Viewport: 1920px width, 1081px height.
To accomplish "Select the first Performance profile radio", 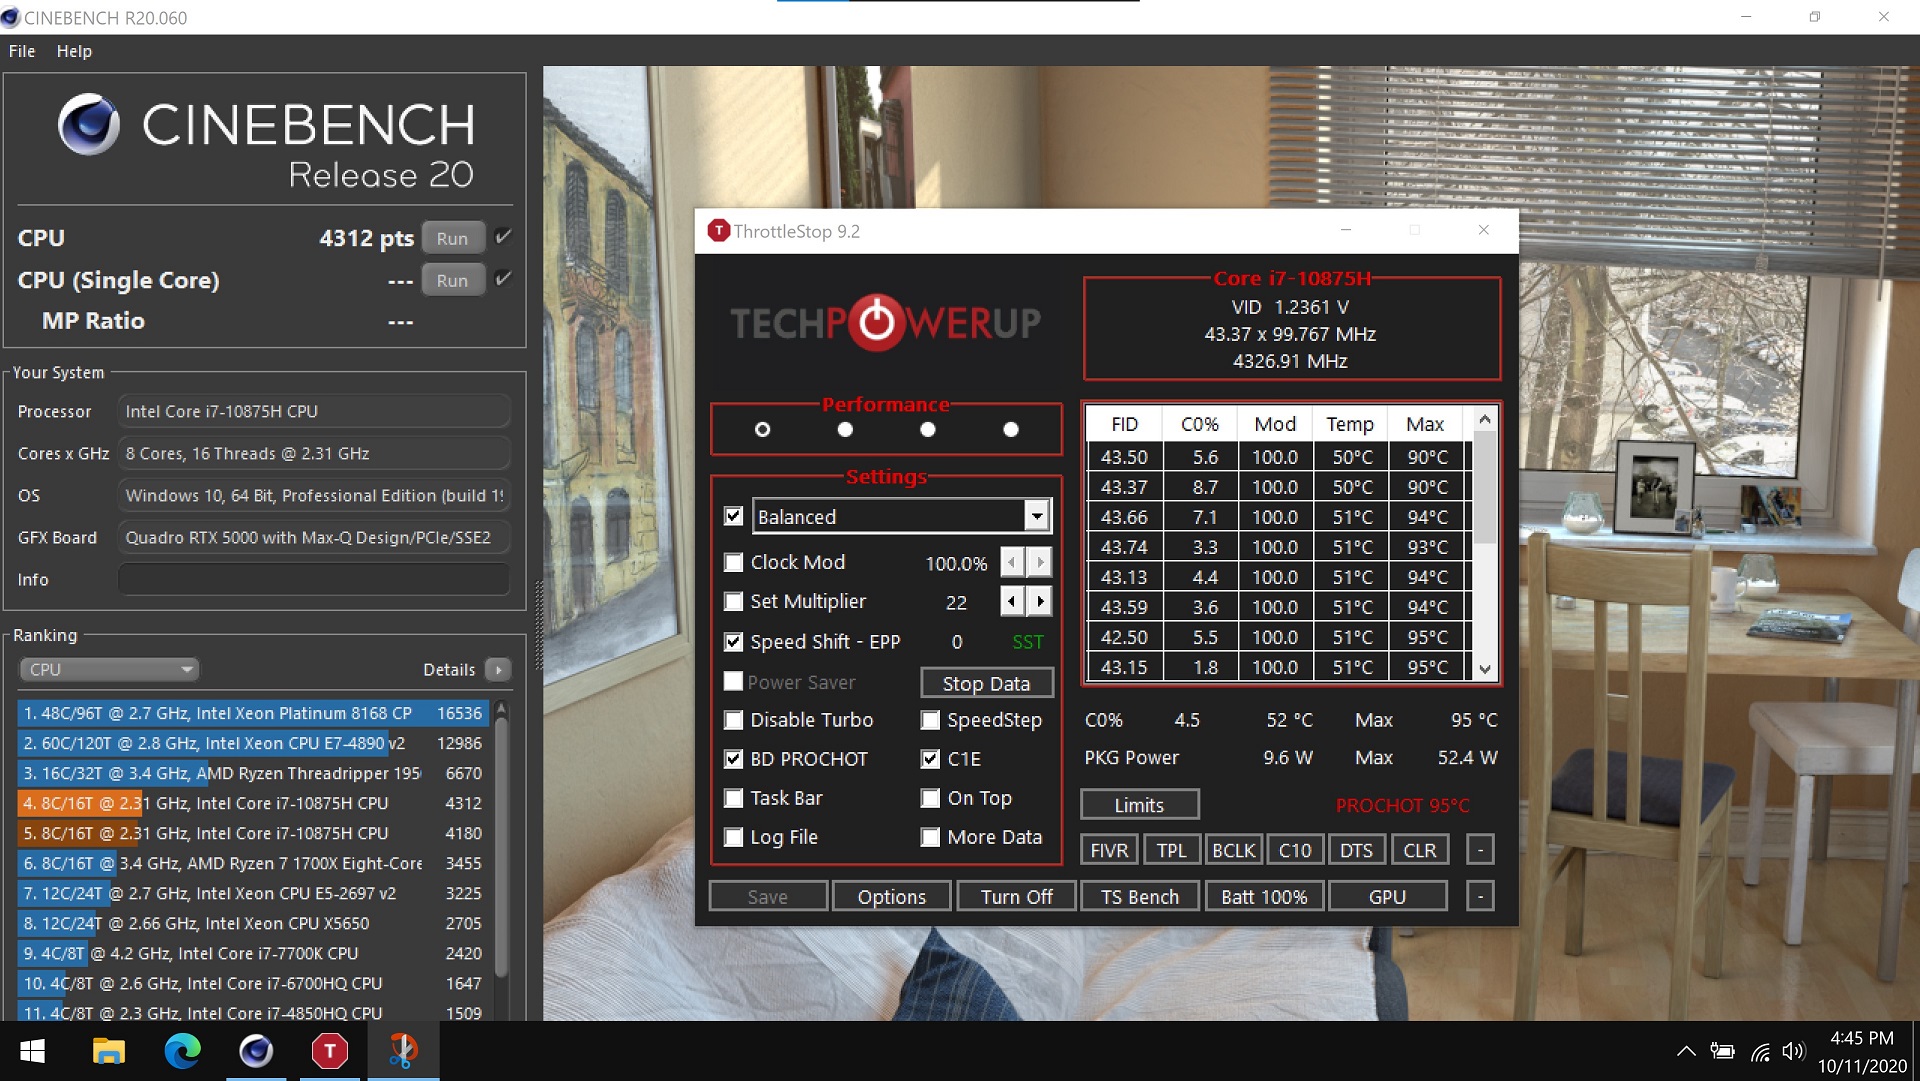I will point(763,429).
